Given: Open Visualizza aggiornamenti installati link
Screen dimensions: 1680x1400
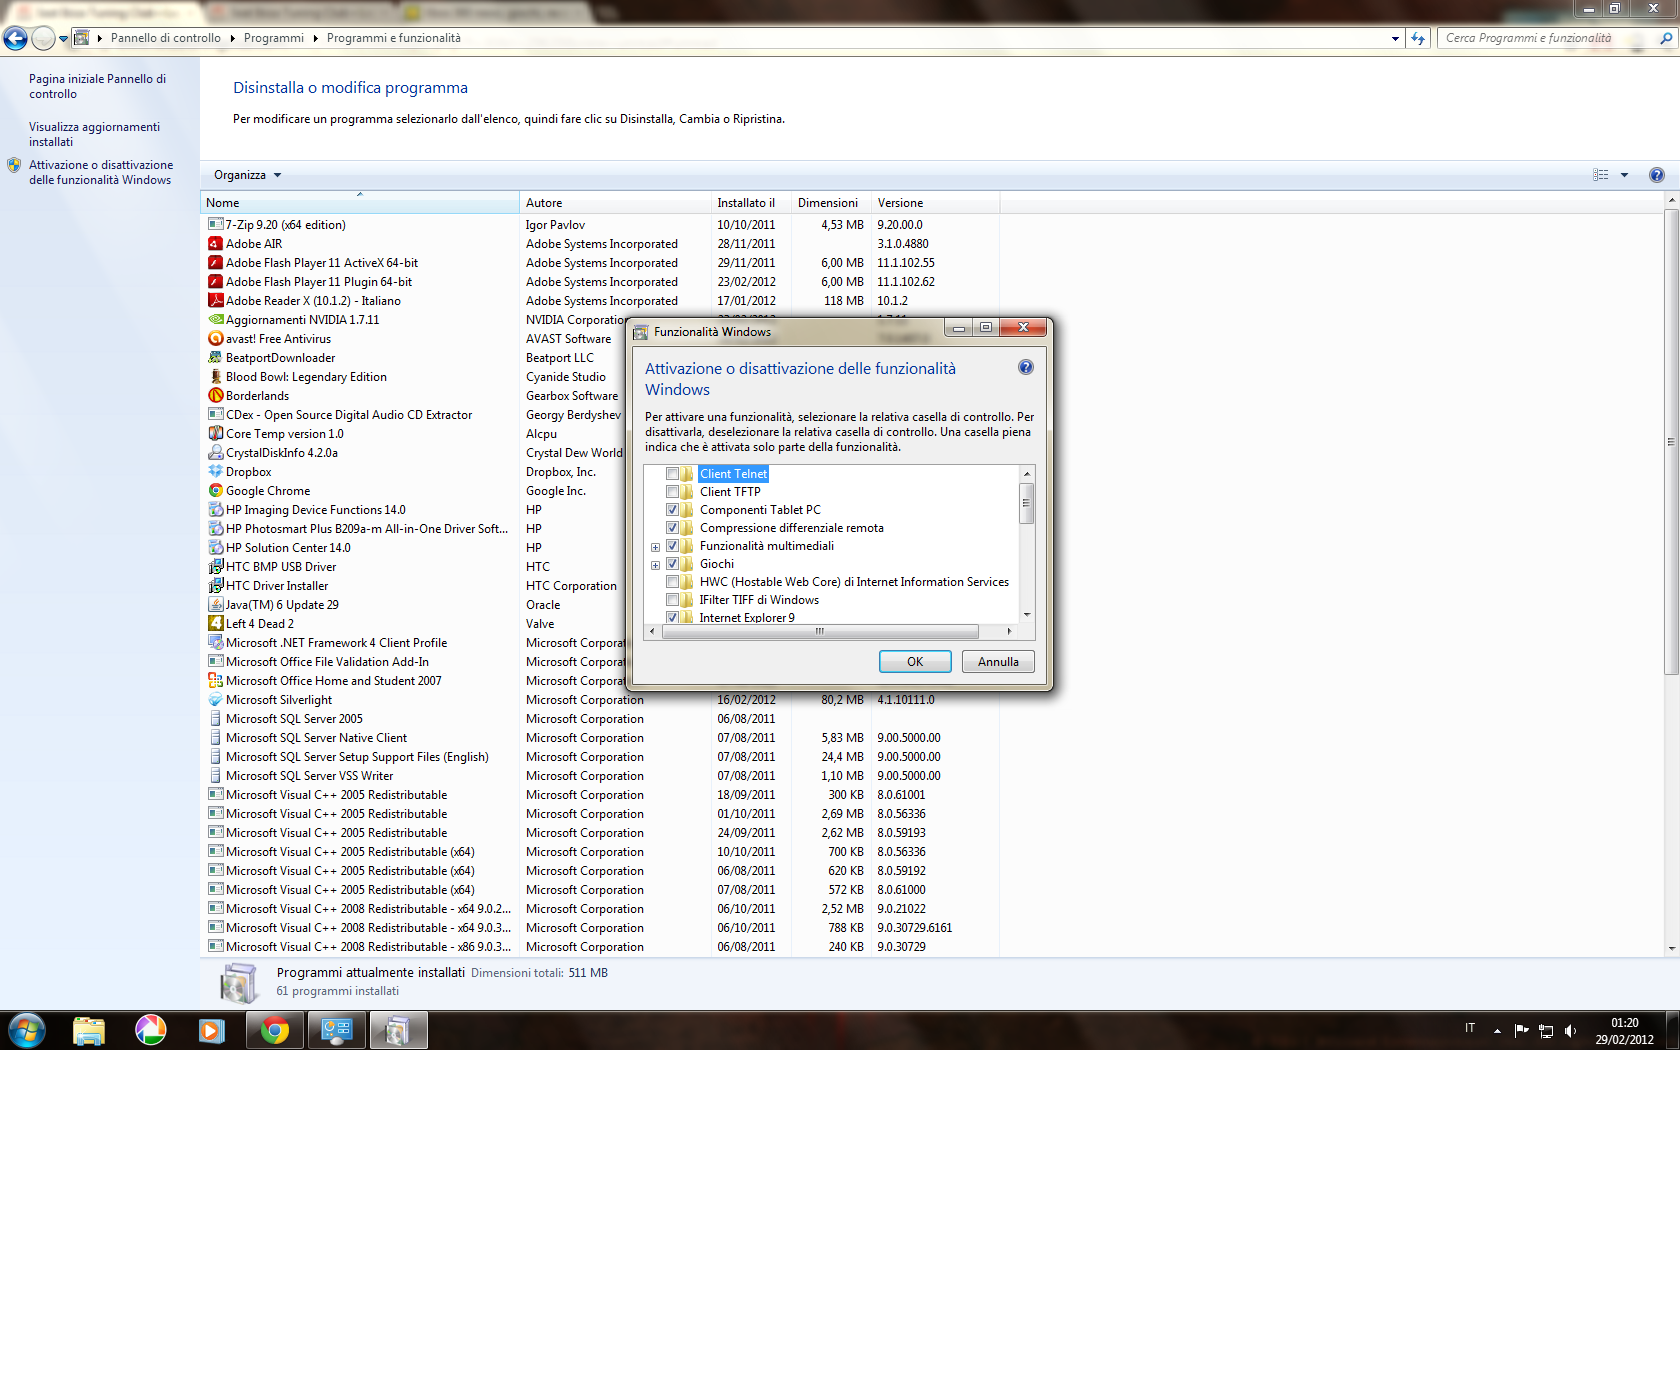Looking at the screenshot, I should 94,134.
